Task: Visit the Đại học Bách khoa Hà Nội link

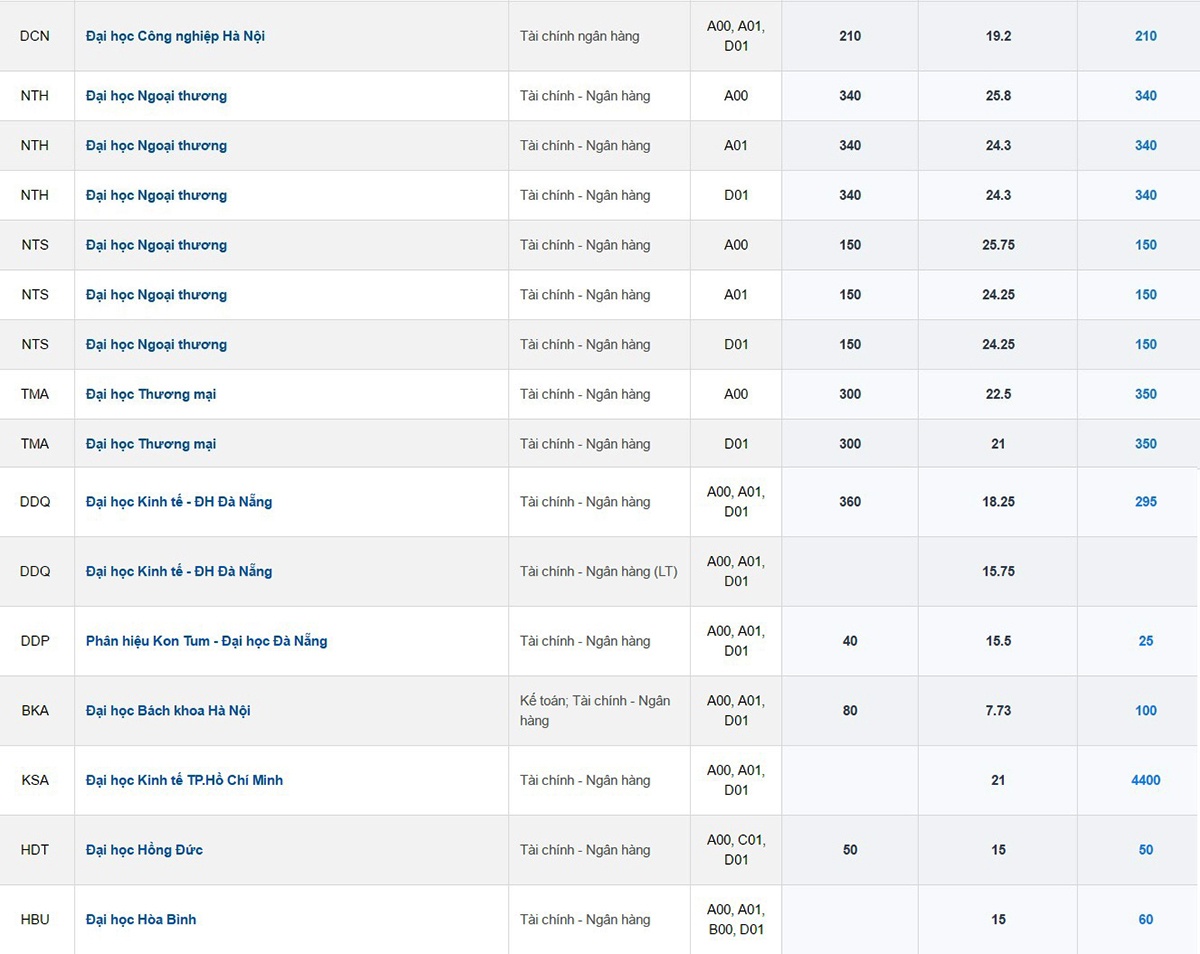Action: tap(168, 711)
